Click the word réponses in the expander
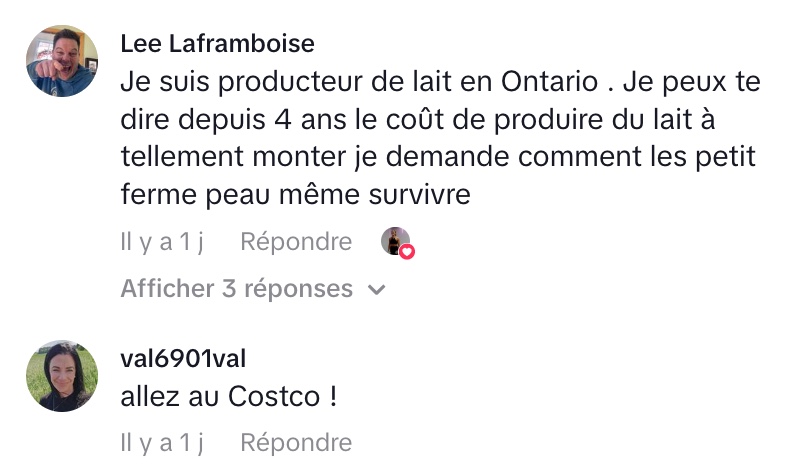Screen dimensions: 794x472 tap(302, 289)
